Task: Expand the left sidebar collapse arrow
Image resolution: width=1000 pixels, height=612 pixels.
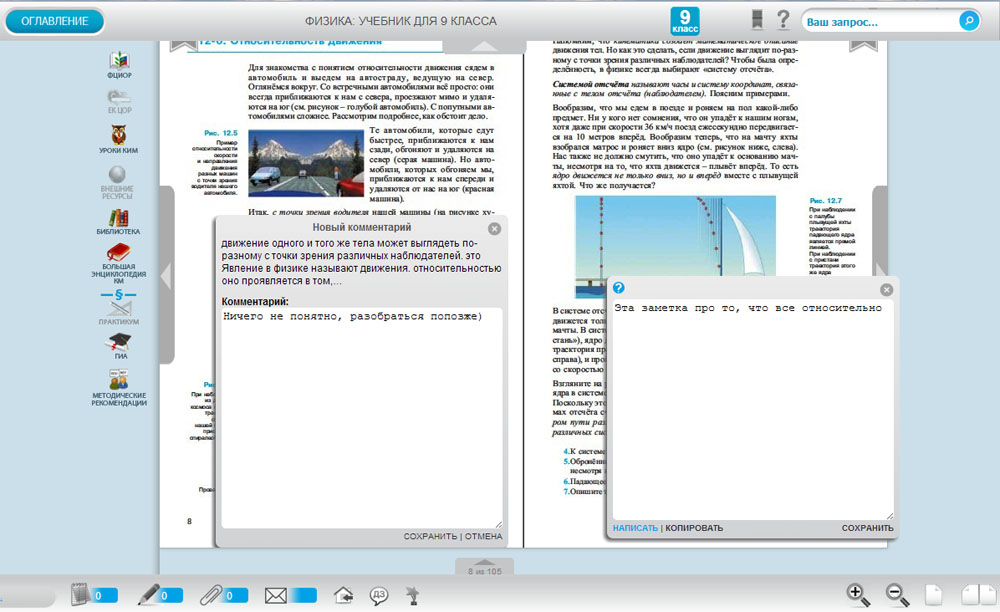Action: pos(167,274)
